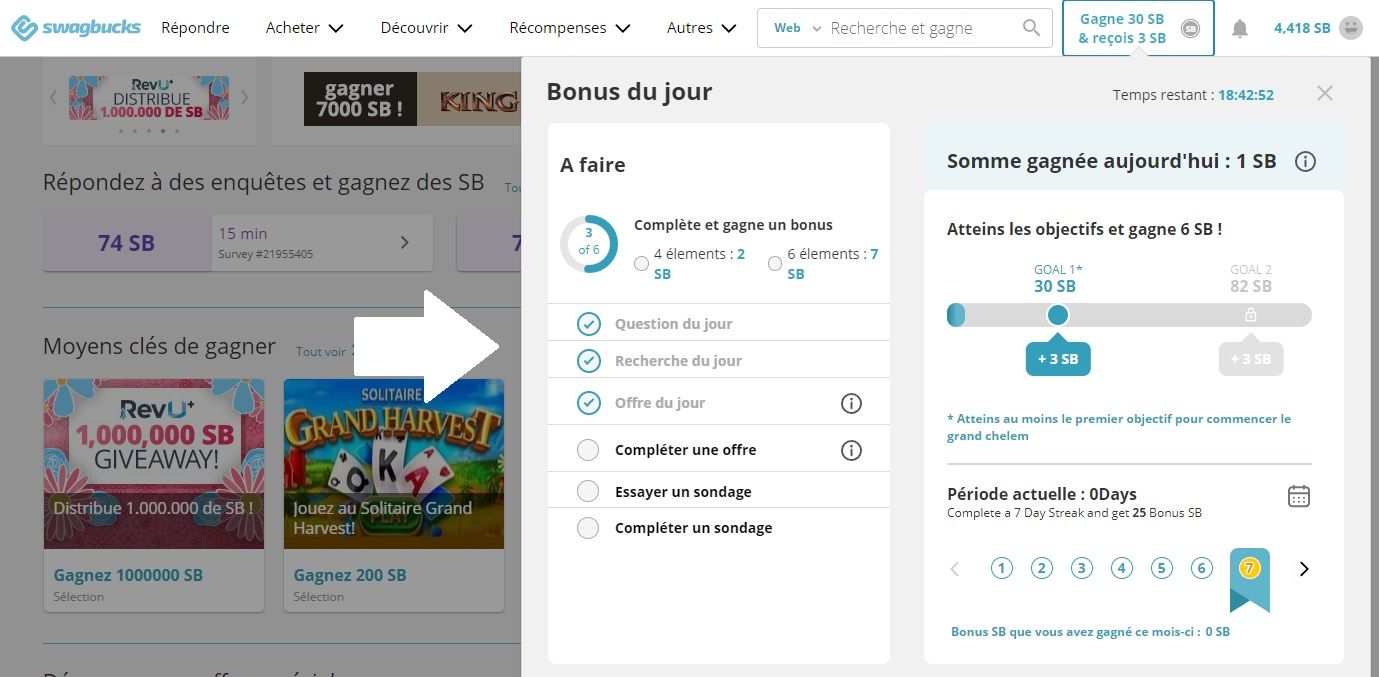Click the Swagbucks logo

[76, 28]
